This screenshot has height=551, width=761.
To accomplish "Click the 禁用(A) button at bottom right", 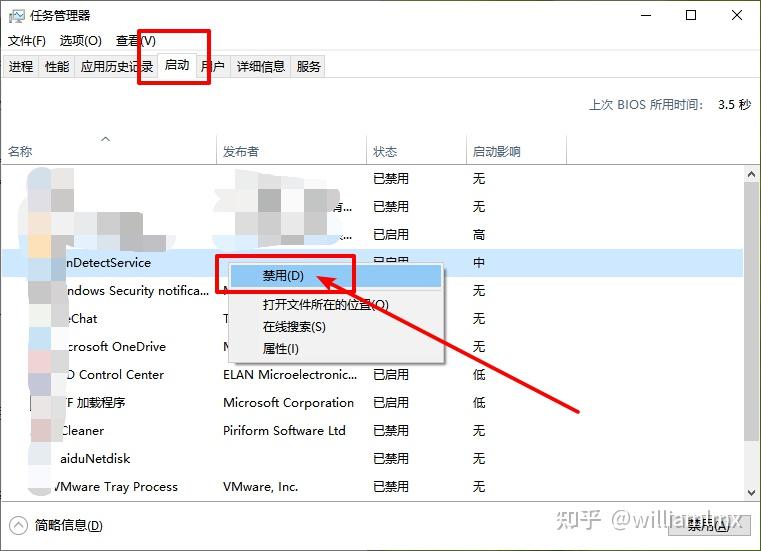I will (709, 525).
